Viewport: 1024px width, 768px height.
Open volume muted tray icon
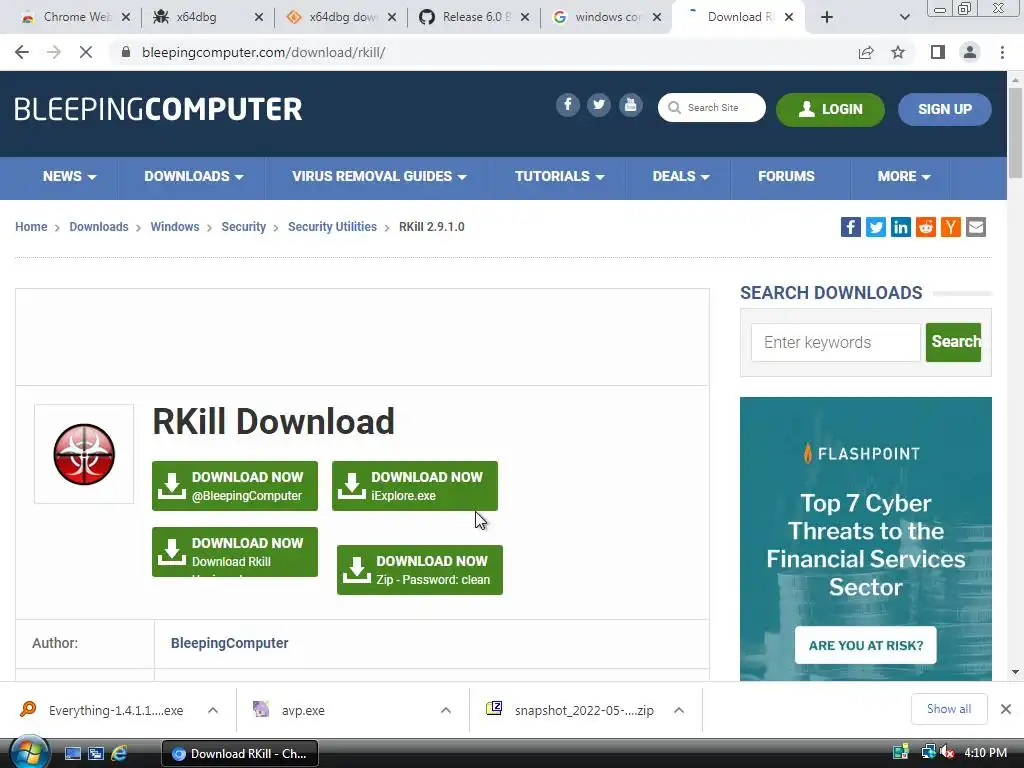(947, 752)
